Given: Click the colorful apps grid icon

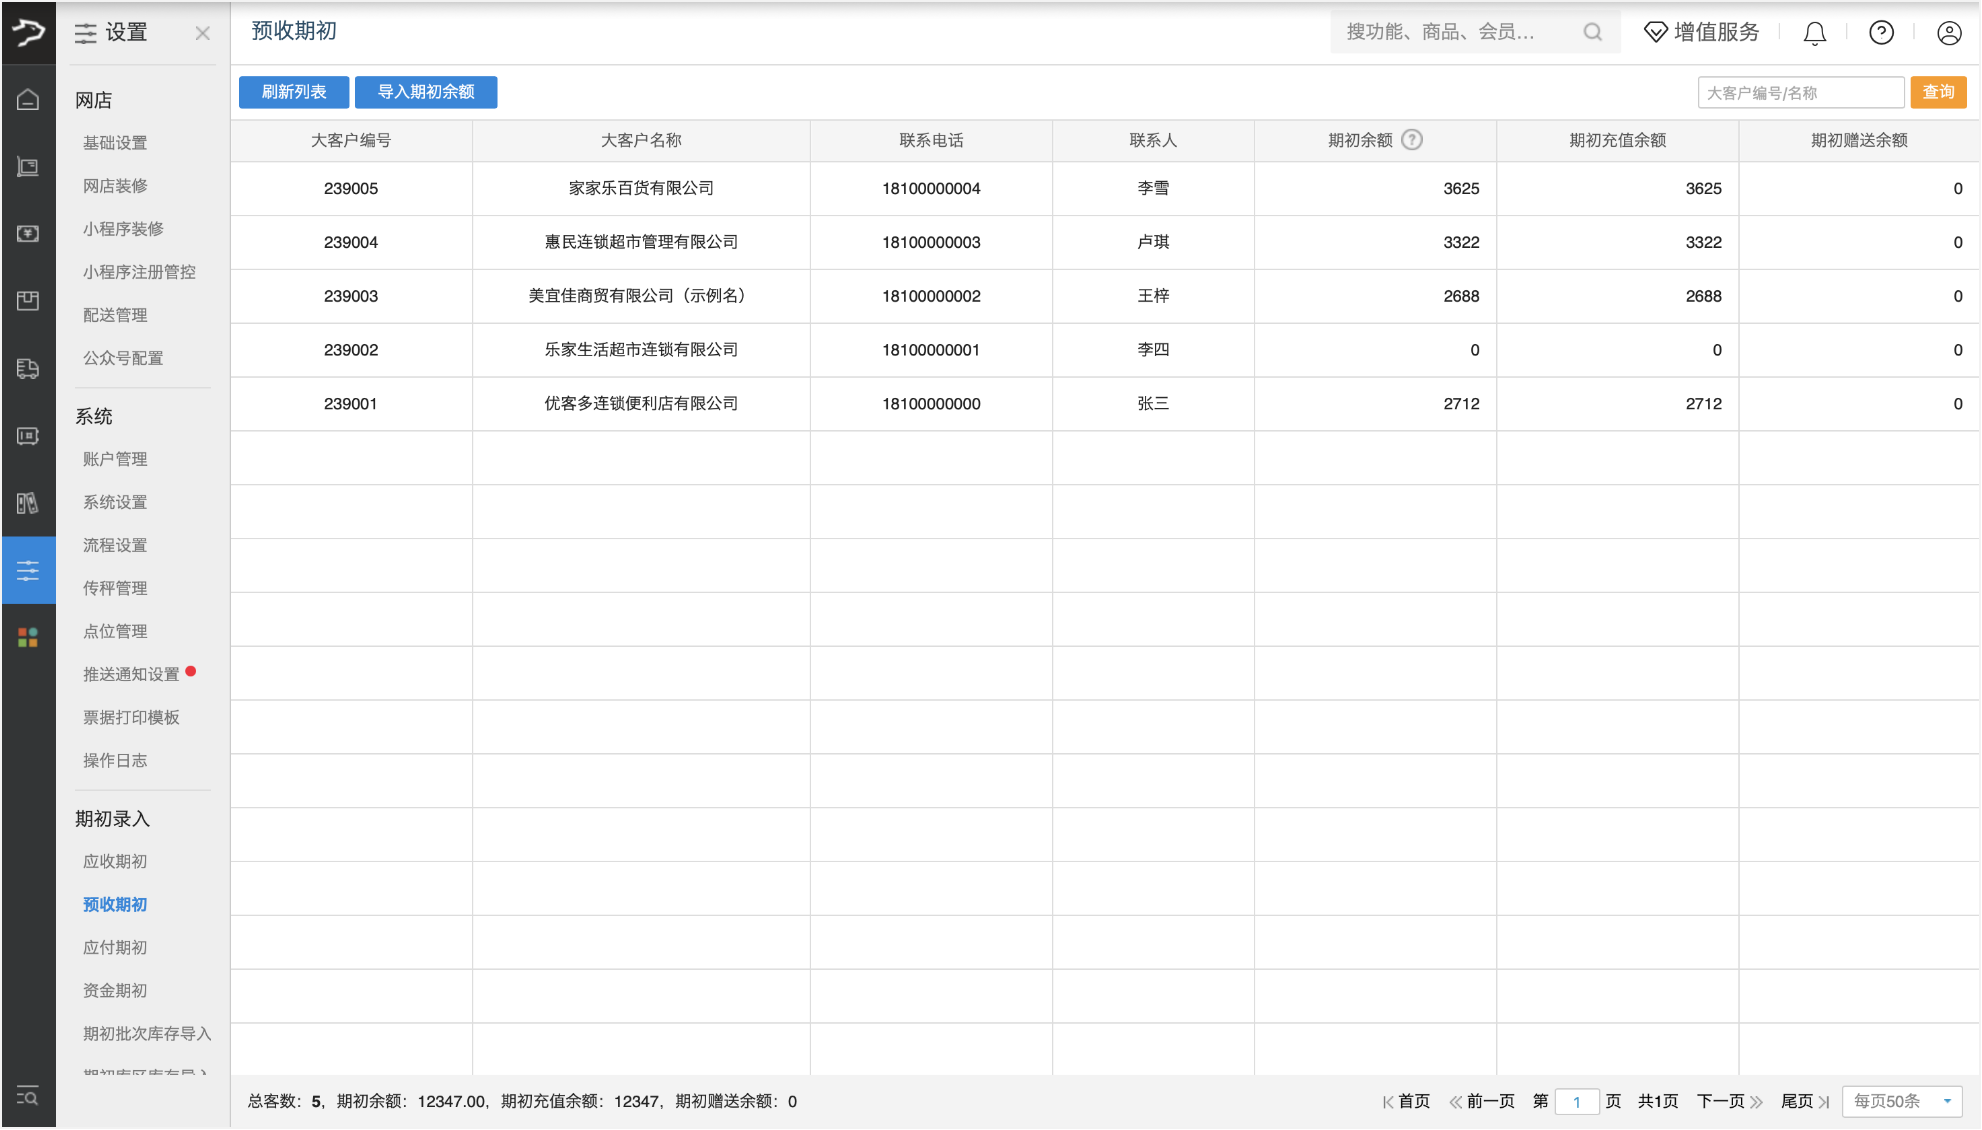Looking at the screenshot, I should 28,637.
